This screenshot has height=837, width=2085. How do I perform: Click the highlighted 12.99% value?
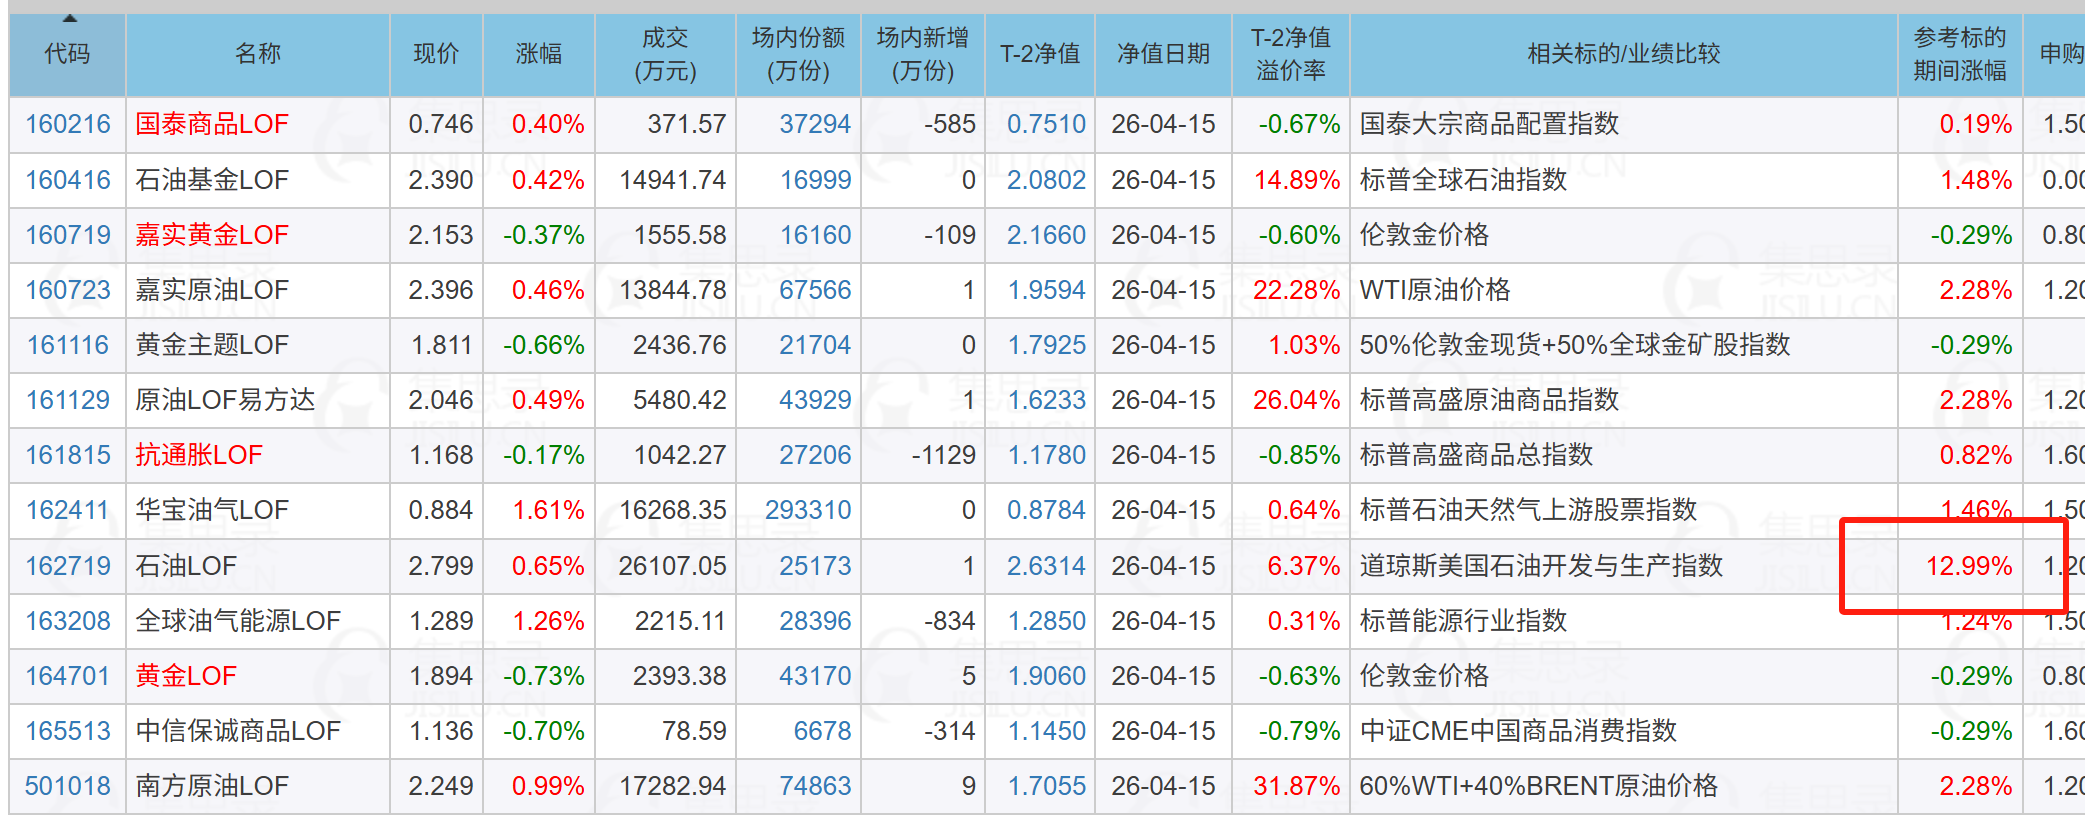(x=1969, y=566)
